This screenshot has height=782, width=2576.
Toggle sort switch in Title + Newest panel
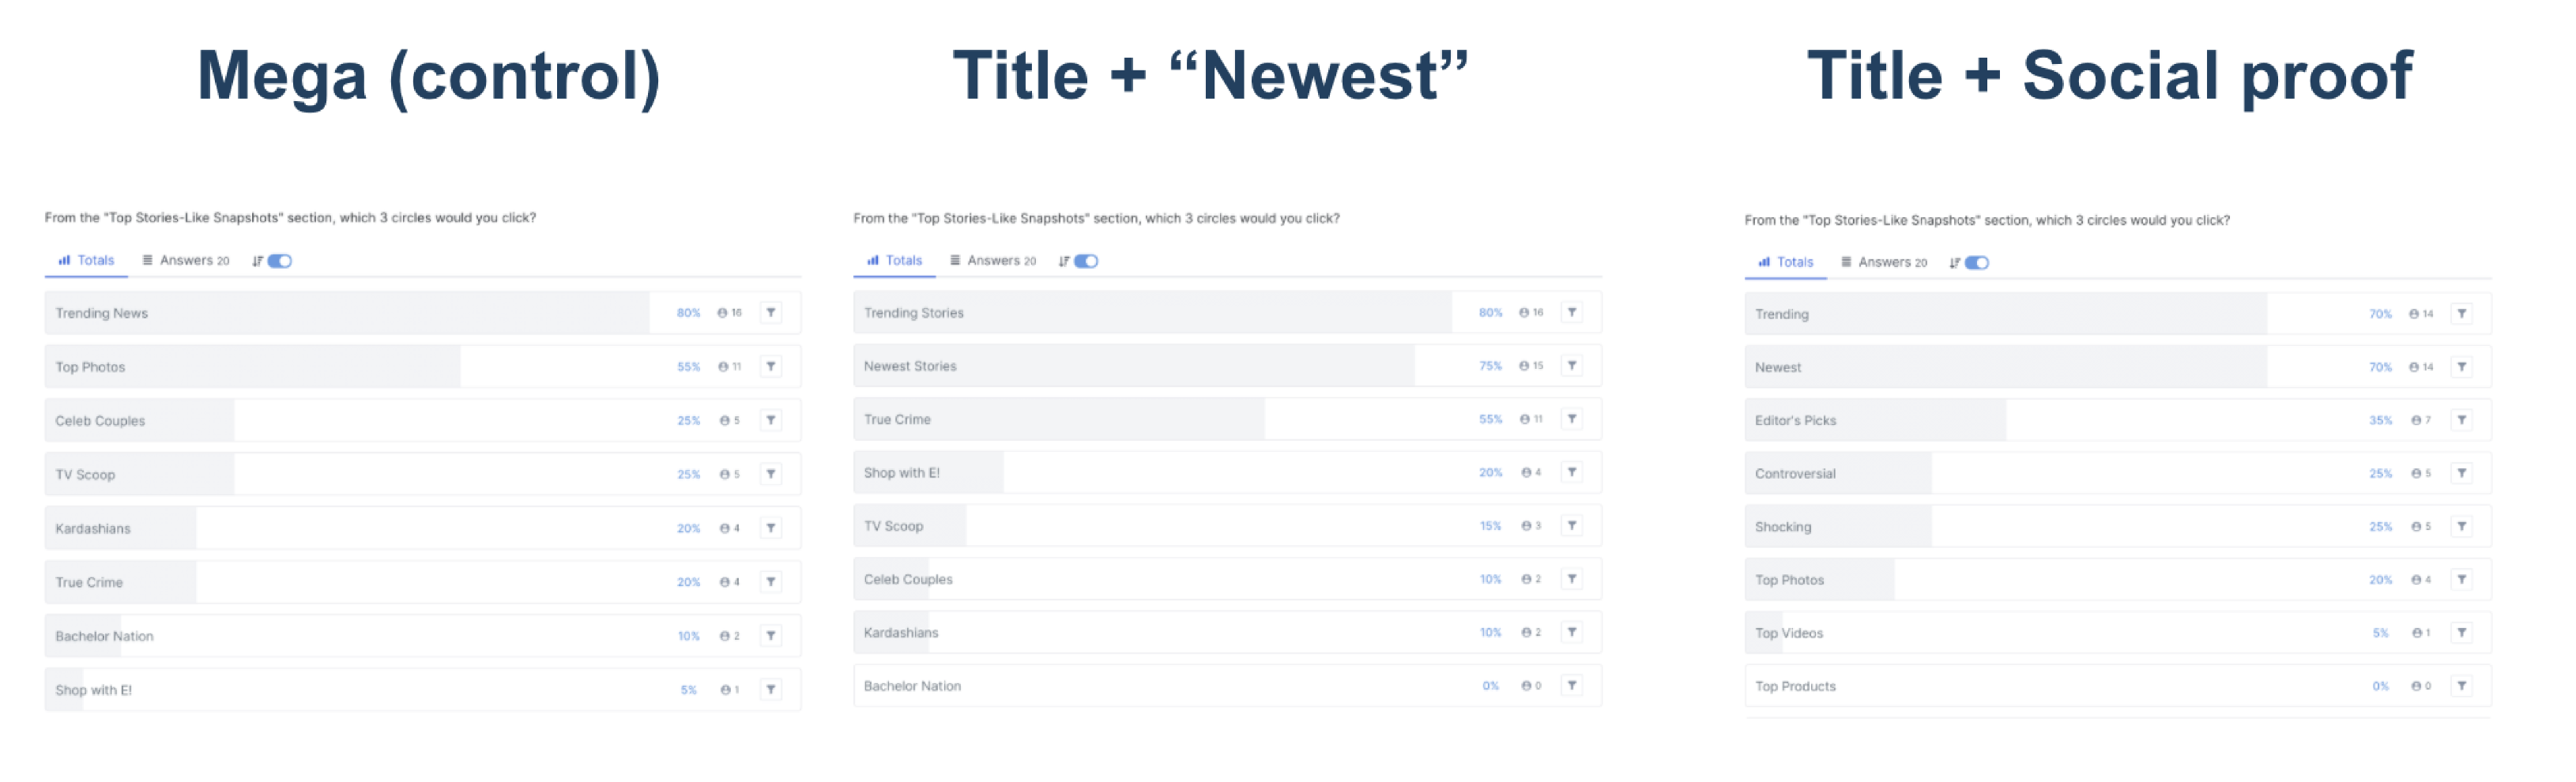pyautogui.click(x=1086, y=261)
